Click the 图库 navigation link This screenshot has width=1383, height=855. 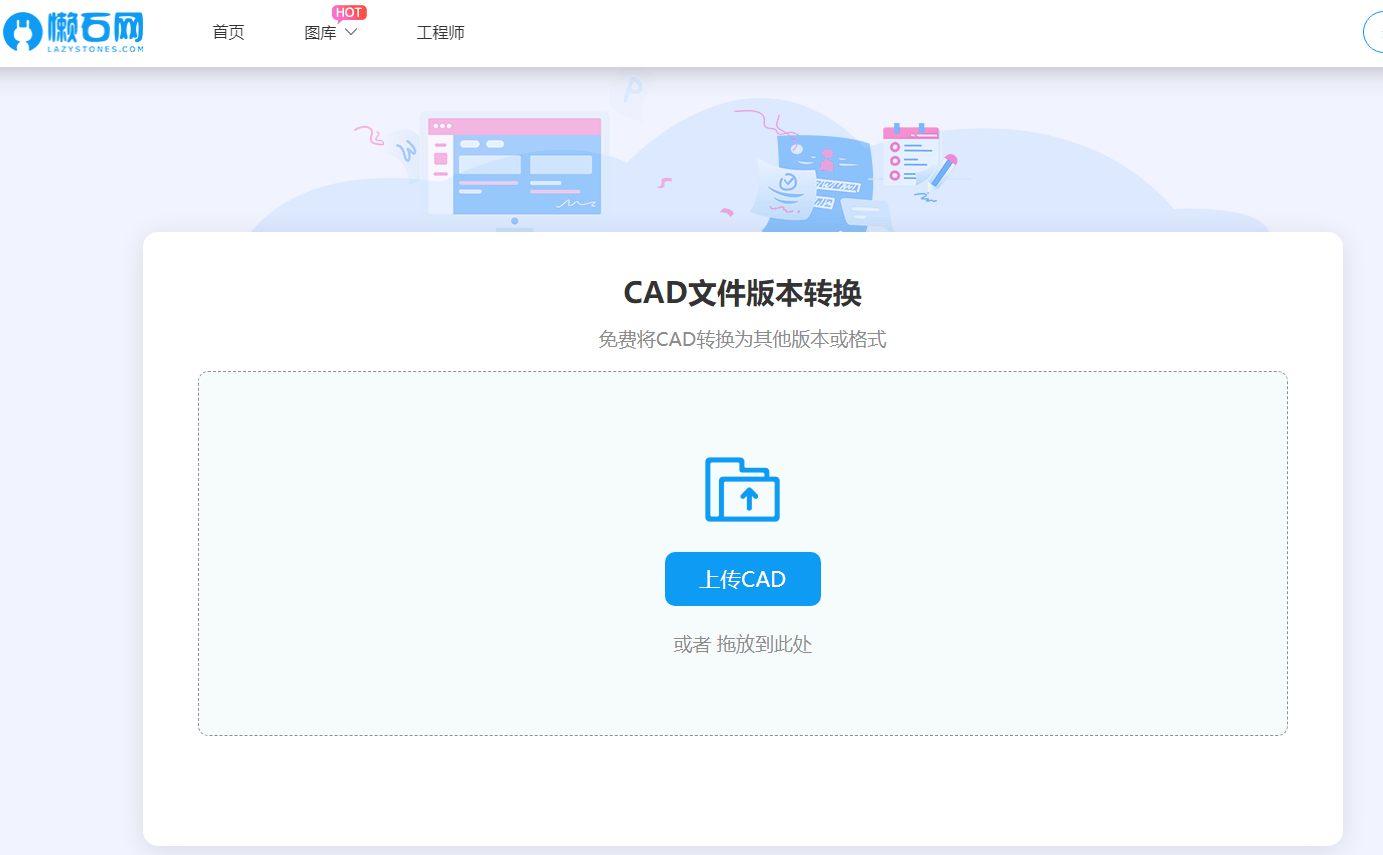coord(322,32)
